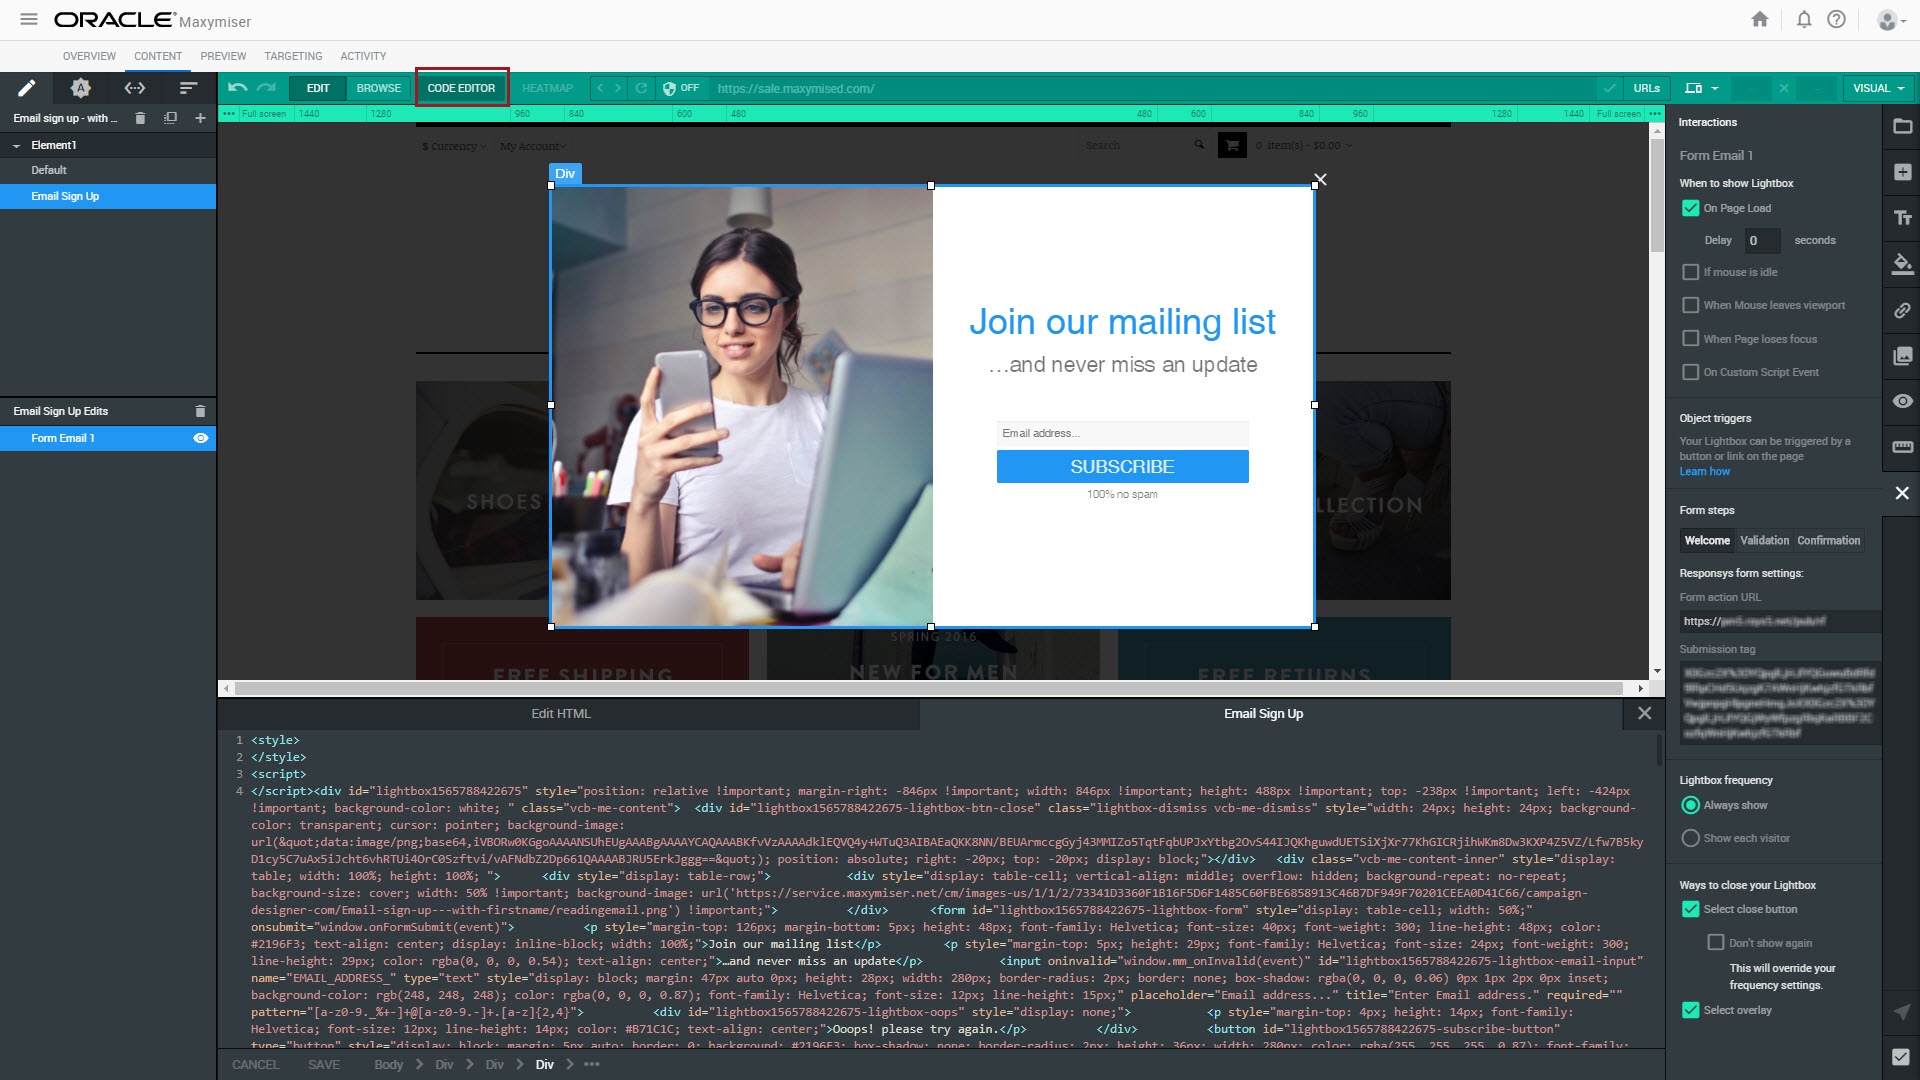Enable the If mouse is idle checkbox

[x=1690, y=272]
